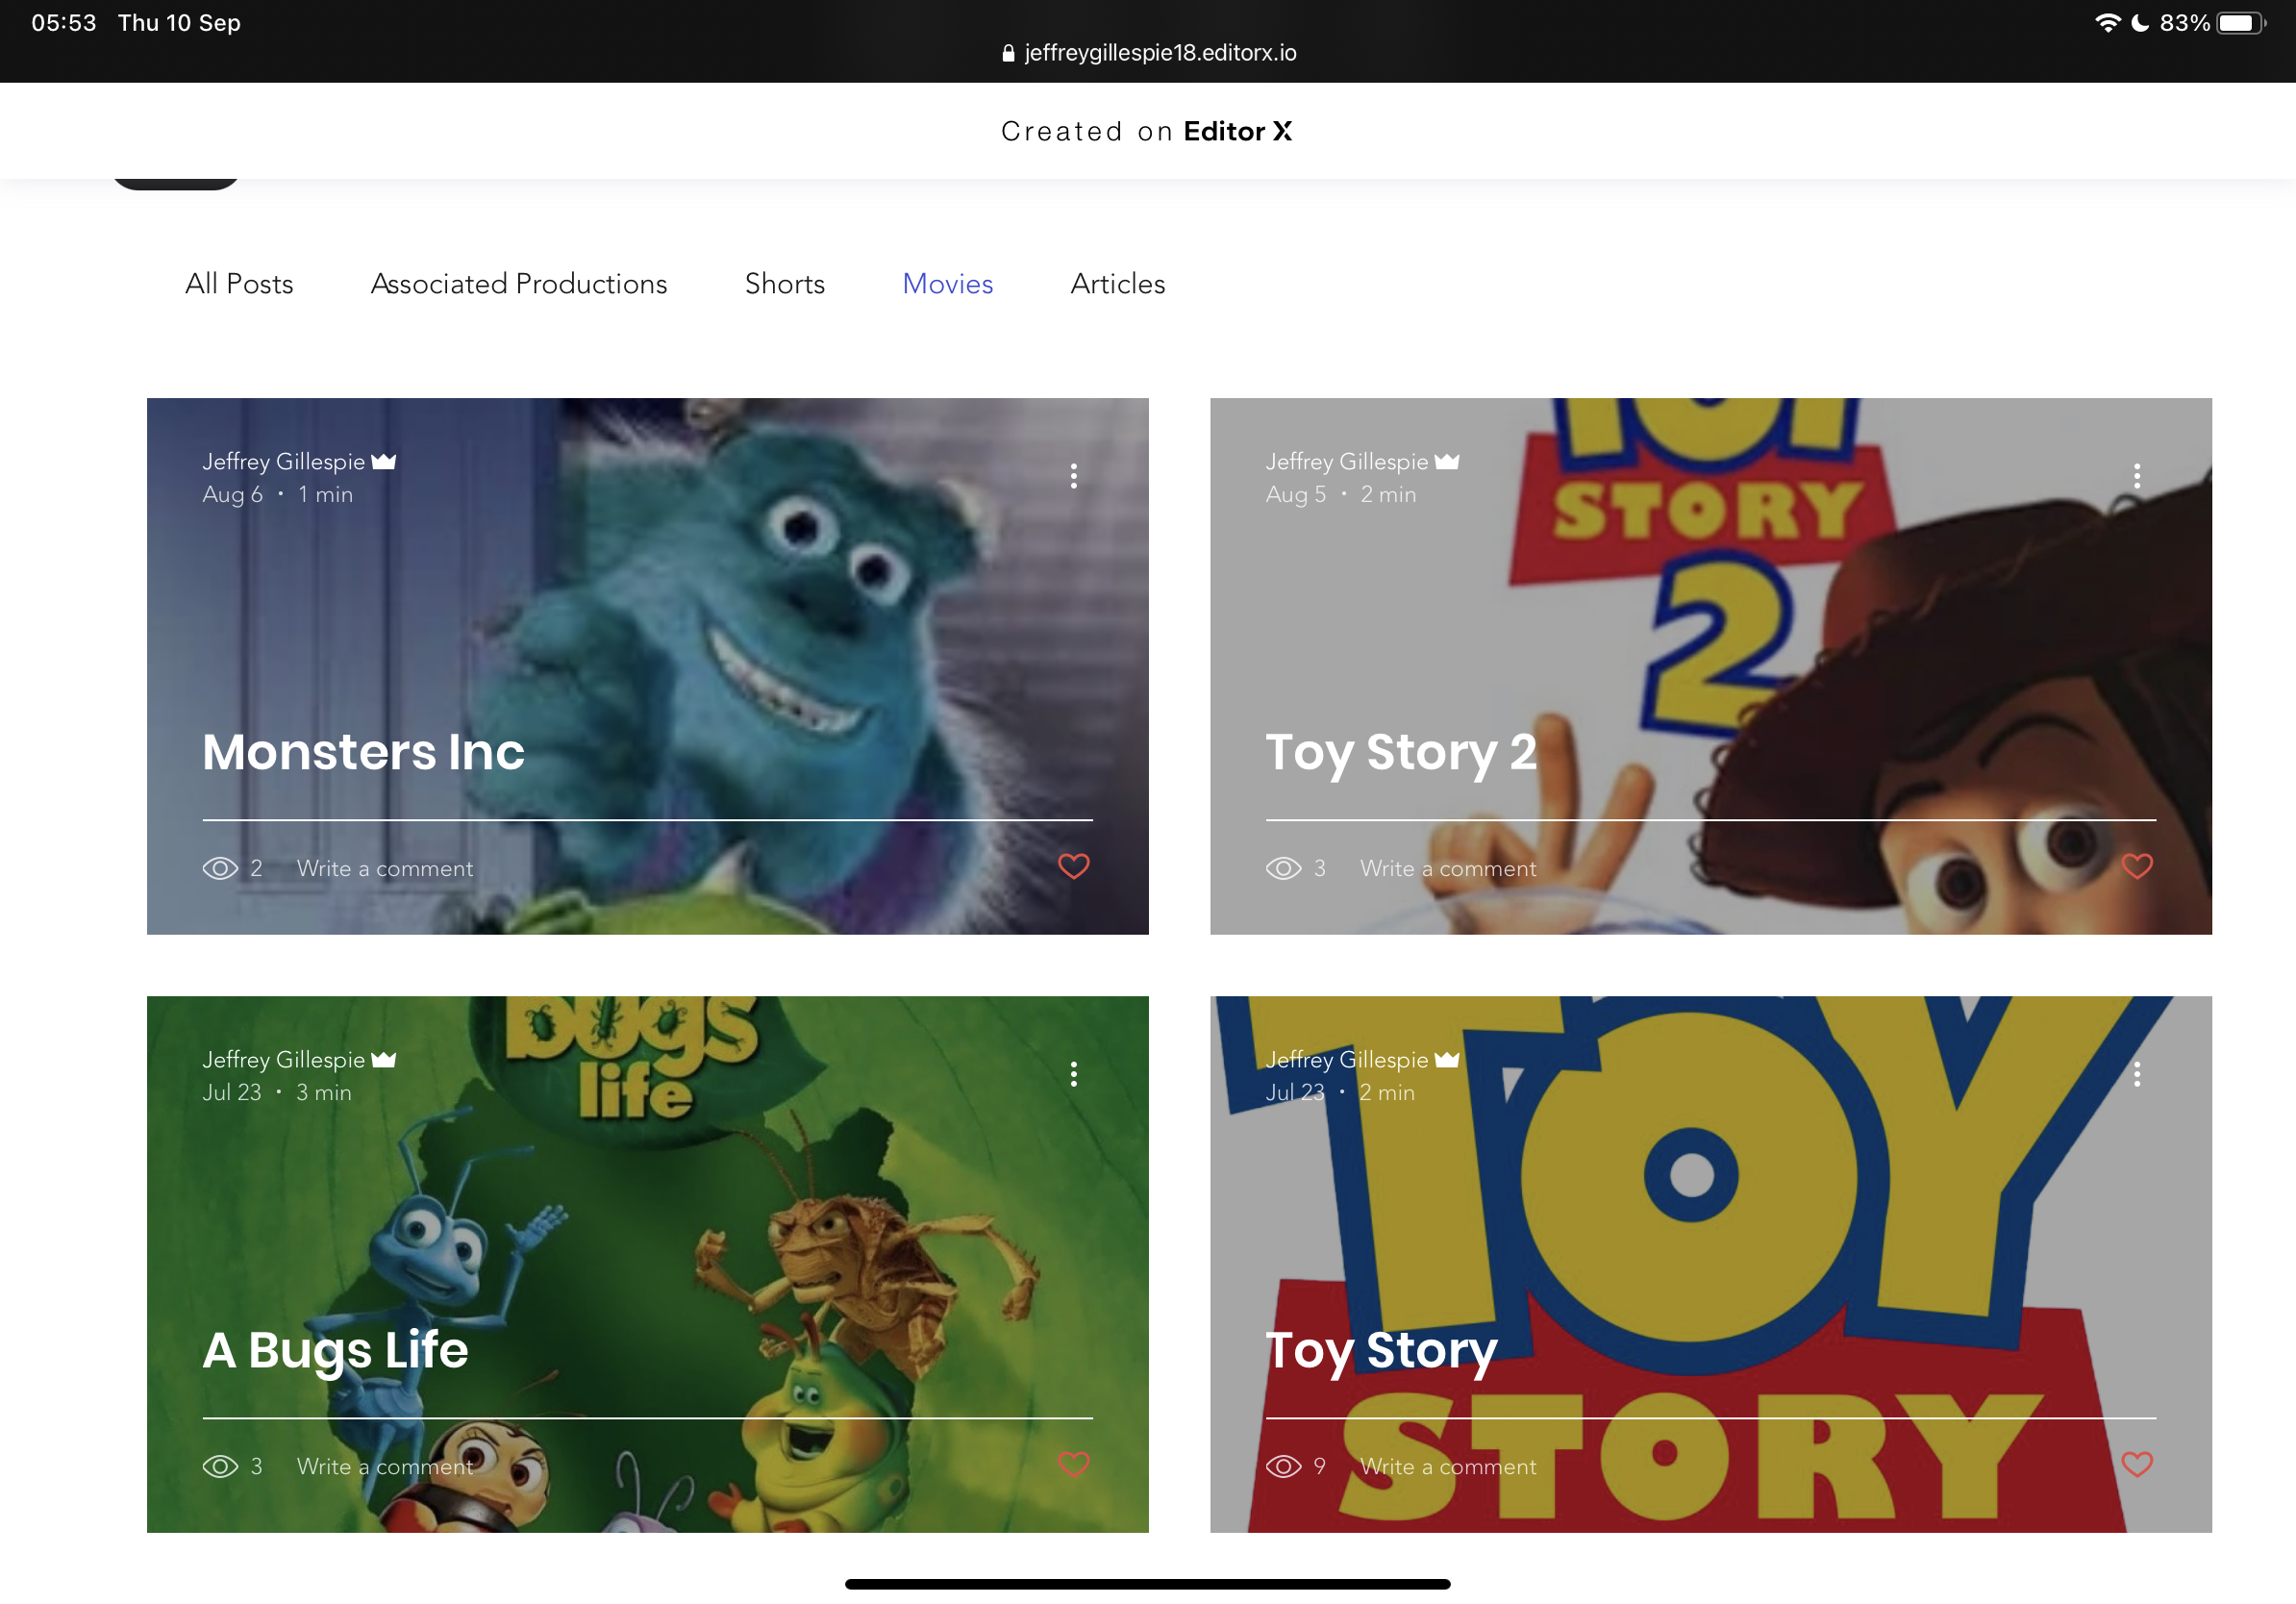2296x1604 pixels.
Task: Click Jeffrey Gillespie author on Toy Story card
Action: tap(1346, 1059)
